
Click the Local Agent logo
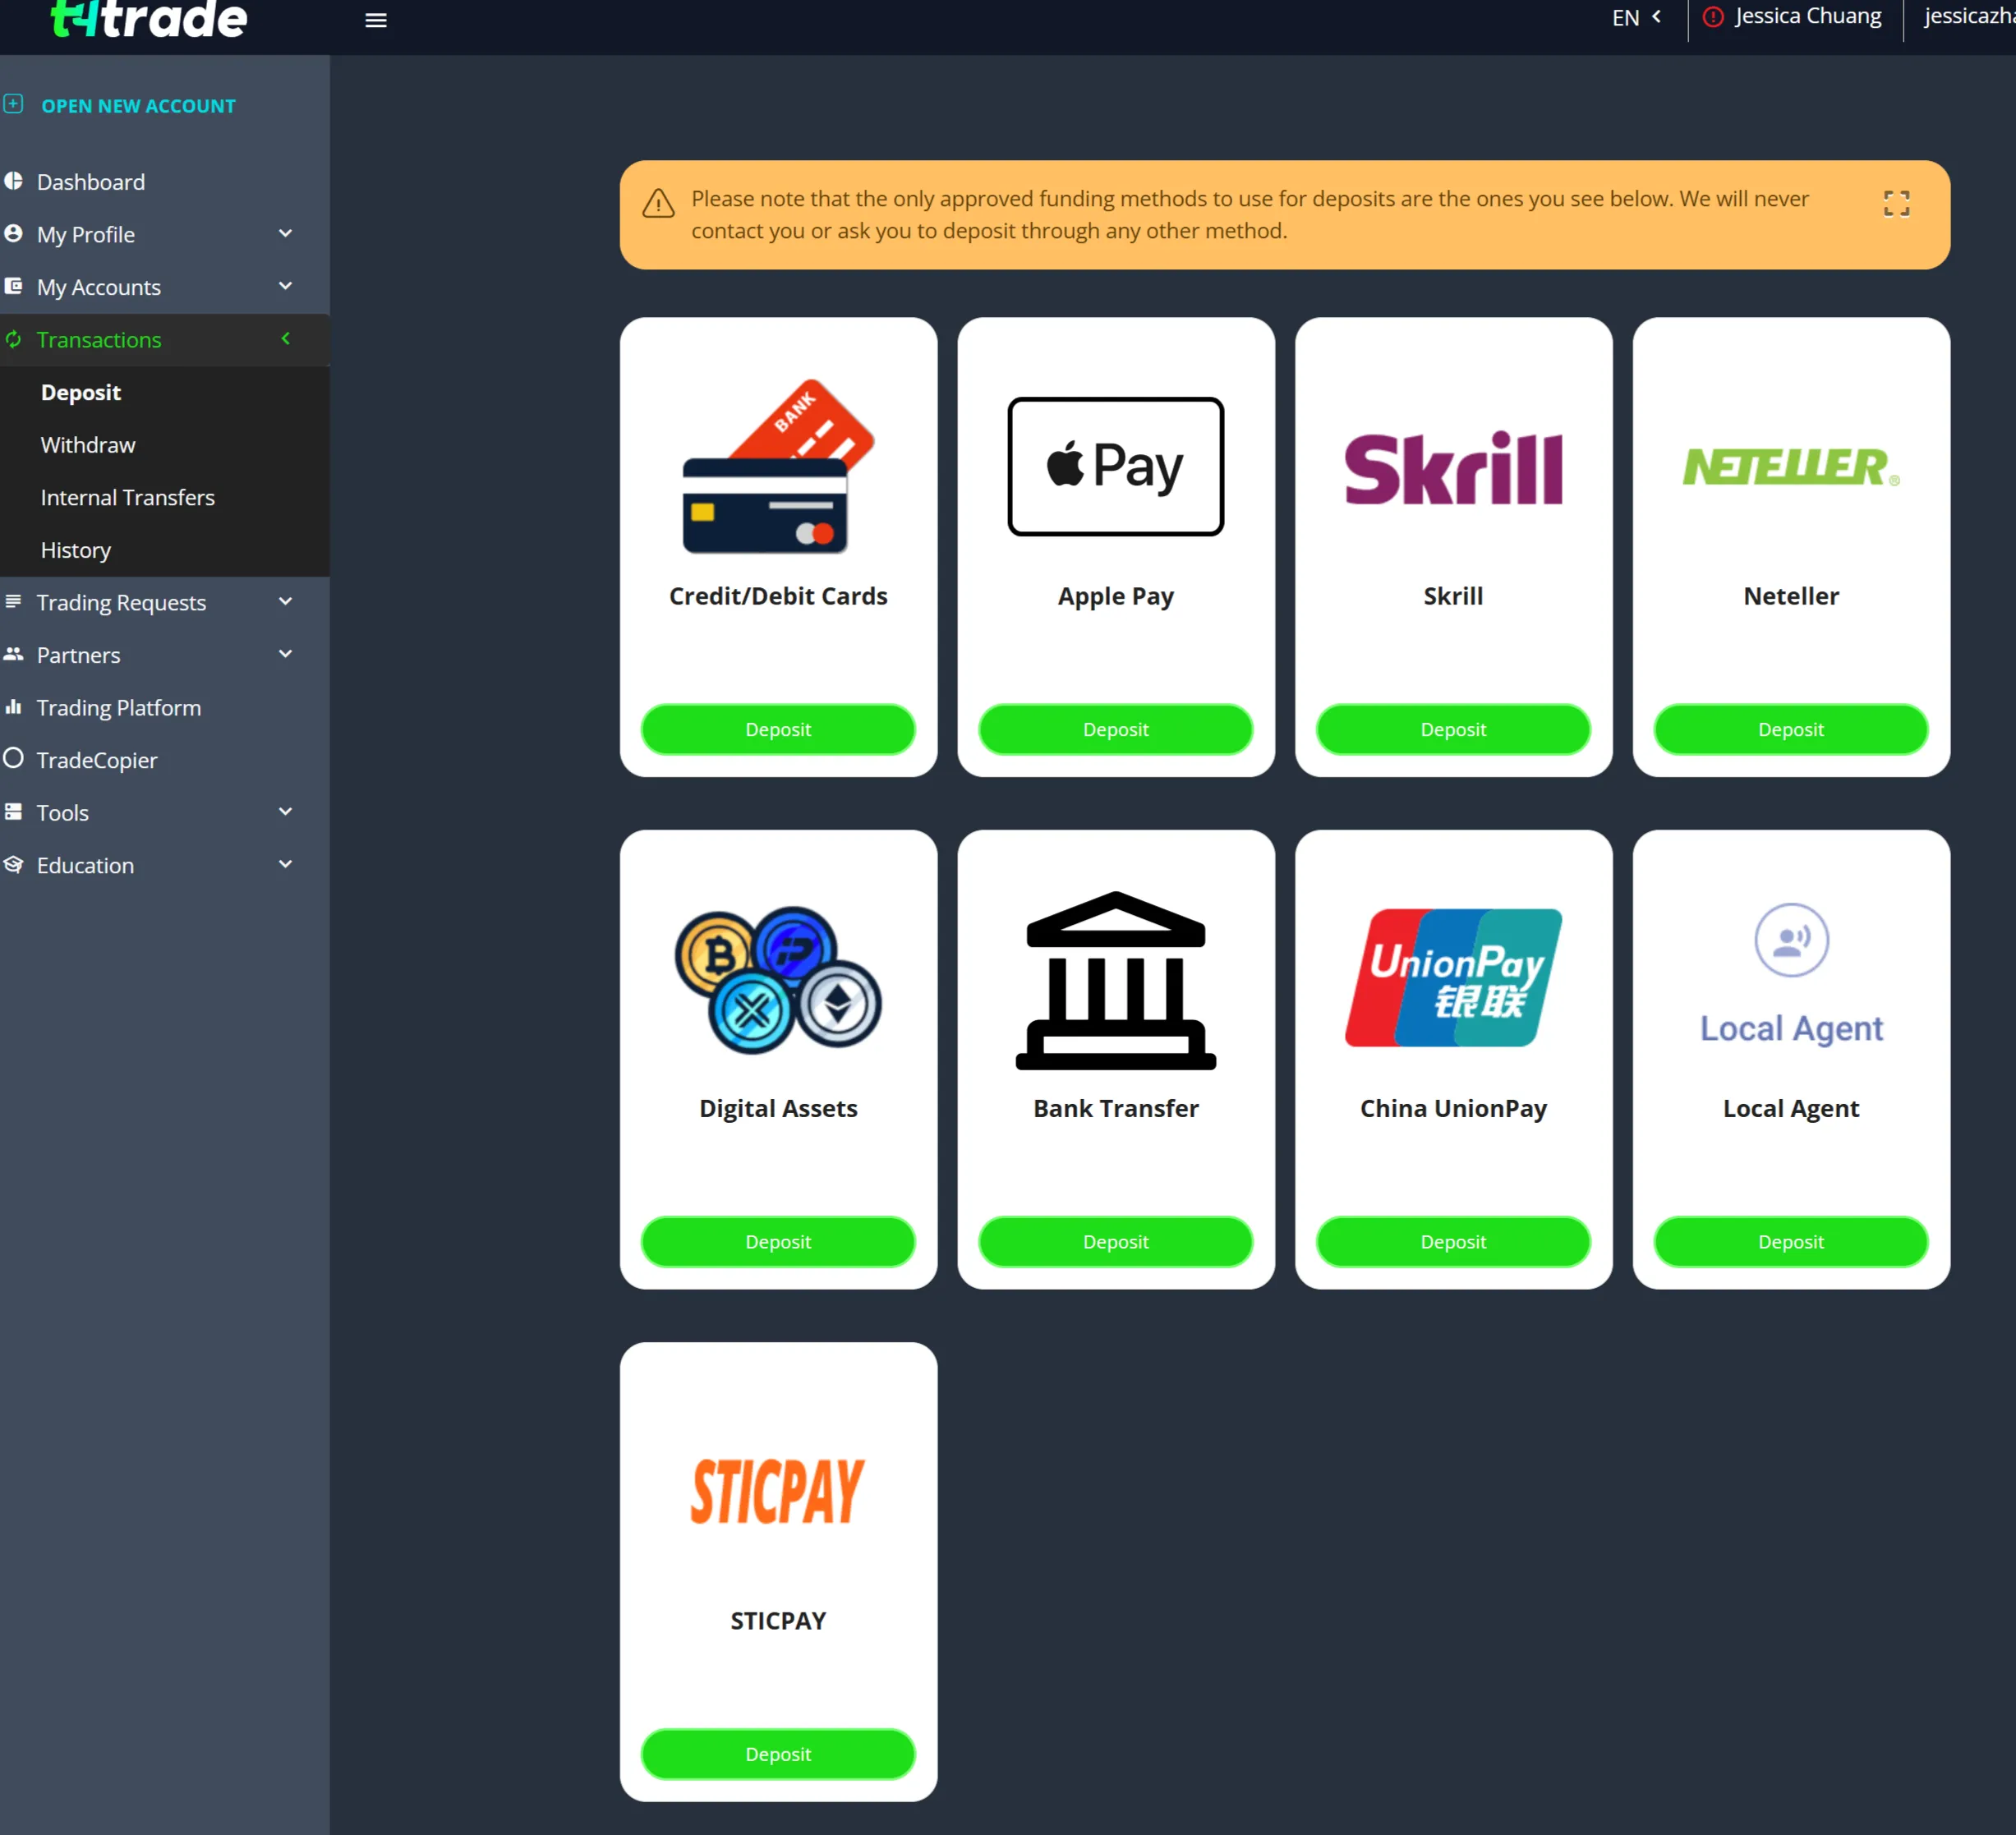click(1791, 974)
